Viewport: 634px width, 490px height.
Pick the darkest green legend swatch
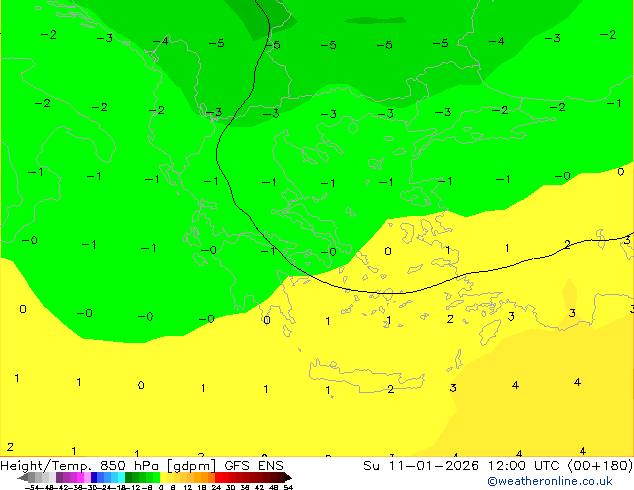(x=129, y=477)
